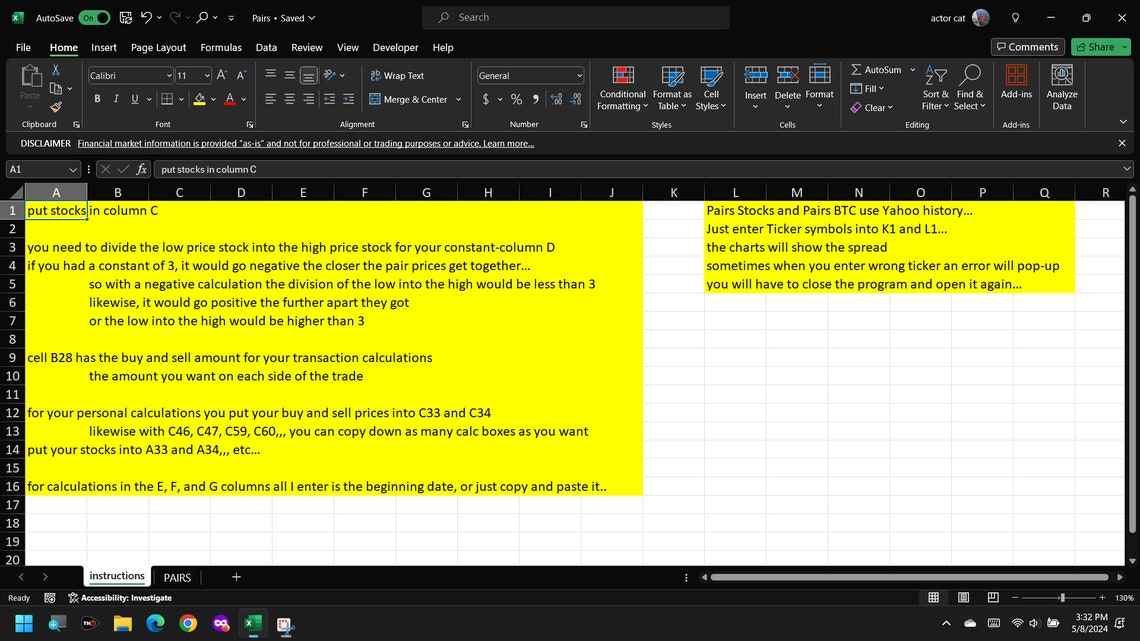Click inside the Name Box
Image resolution: width=1140 pixels, height=641 pixels.
click(x=40, y=169)
